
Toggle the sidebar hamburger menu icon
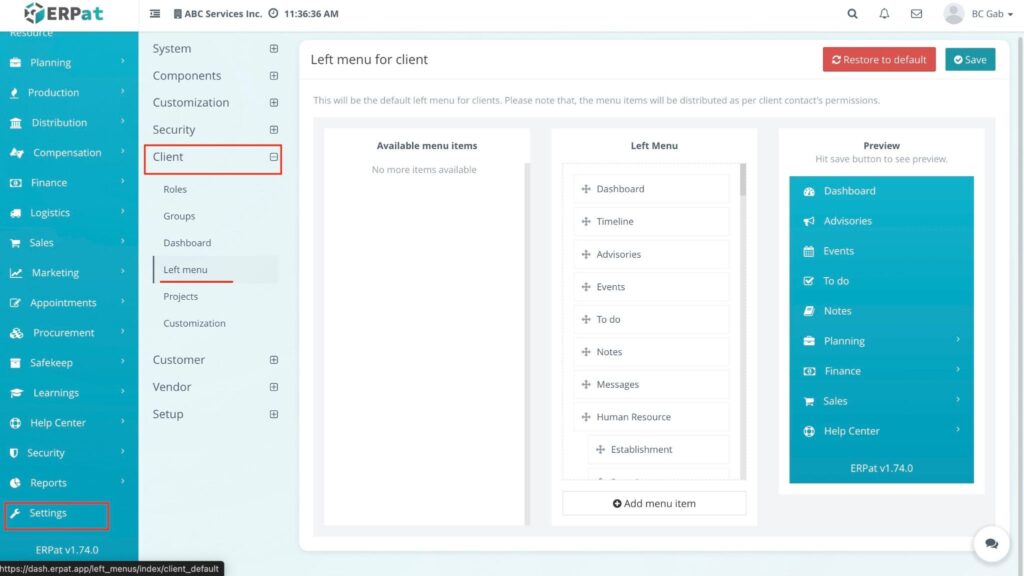click(155, 14)
